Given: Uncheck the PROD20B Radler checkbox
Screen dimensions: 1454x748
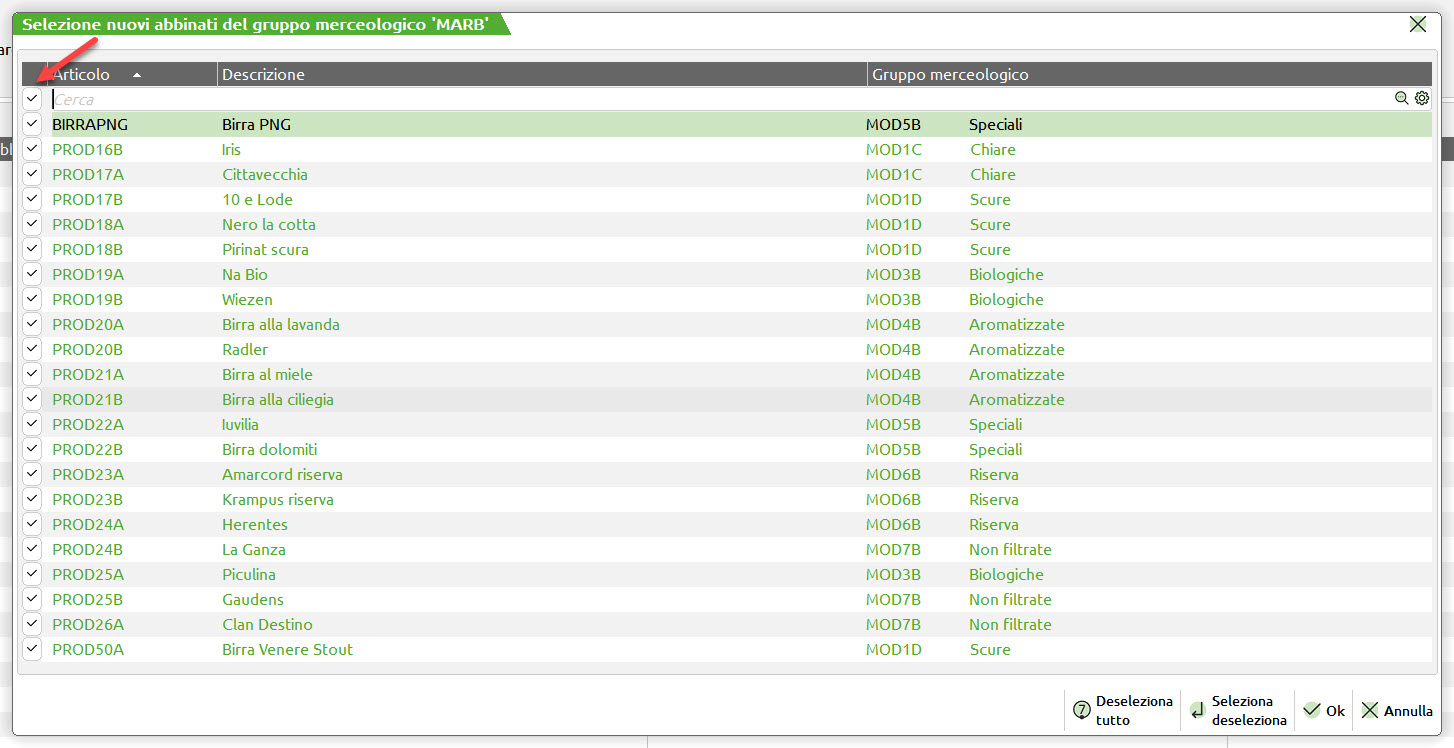Looking at the screenshot, I should pos(32,349).
